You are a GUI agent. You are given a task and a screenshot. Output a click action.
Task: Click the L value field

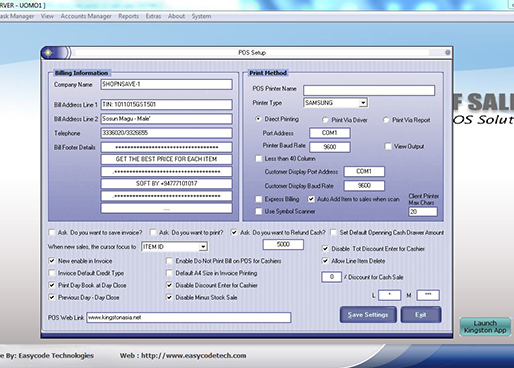(389, 295)
